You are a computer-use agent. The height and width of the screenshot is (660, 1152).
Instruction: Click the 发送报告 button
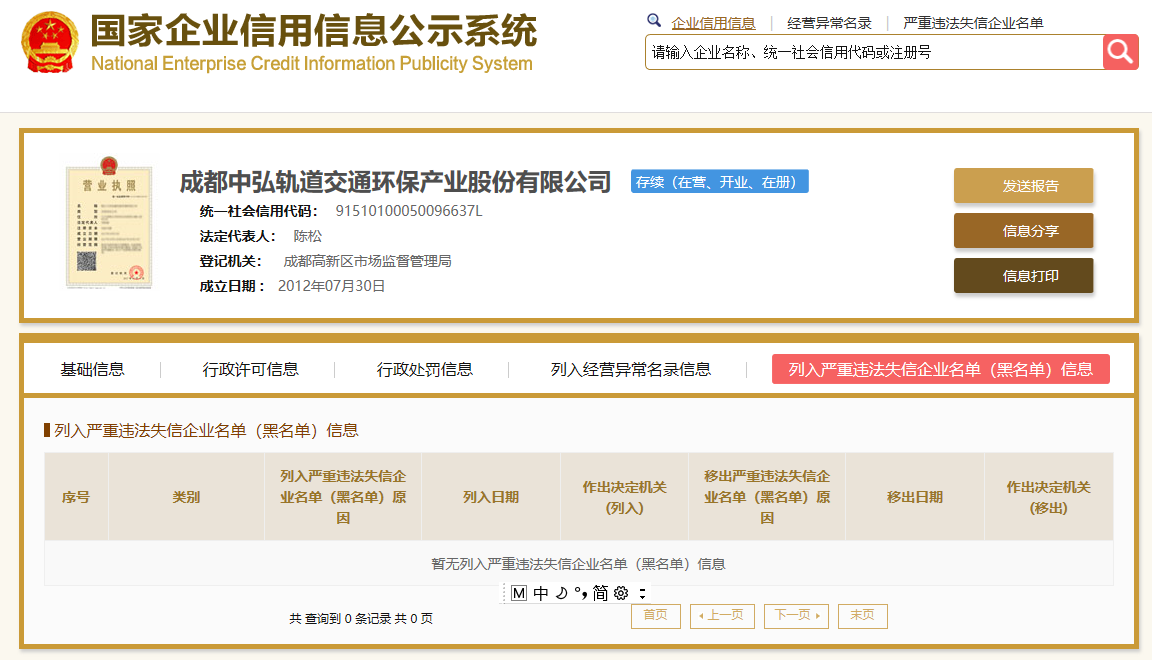click(1023, 186)
